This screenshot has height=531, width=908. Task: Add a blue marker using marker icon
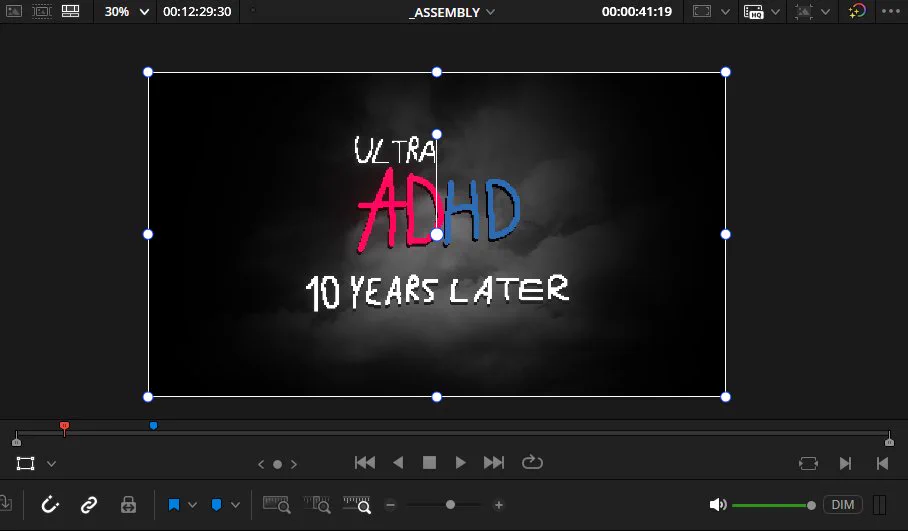[217, 505]
